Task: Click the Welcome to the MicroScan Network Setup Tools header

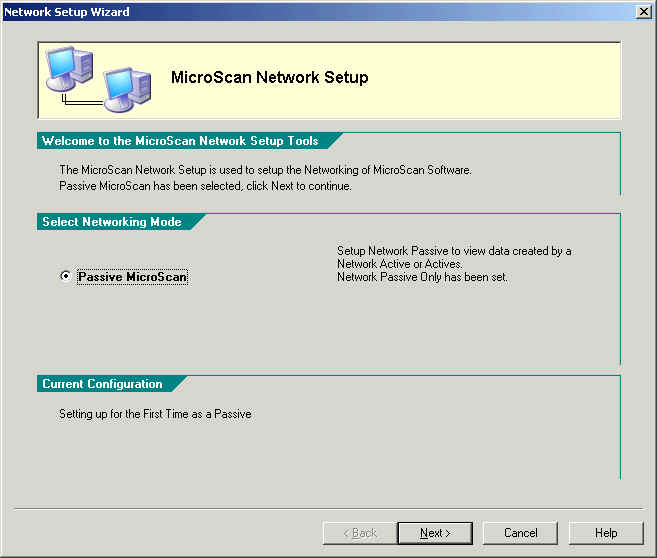Action: coord(180,141)
